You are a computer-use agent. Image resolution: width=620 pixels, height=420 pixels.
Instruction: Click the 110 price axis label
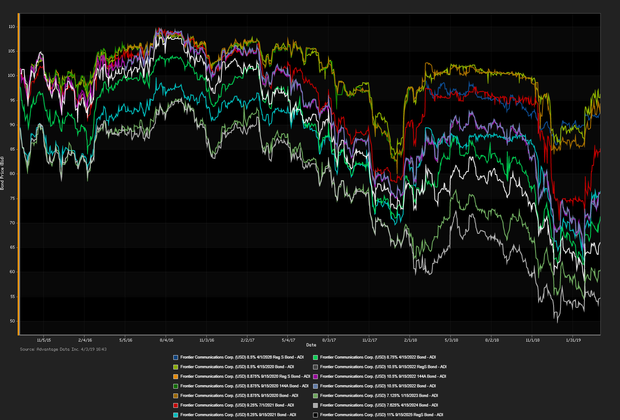click(11, 27)
